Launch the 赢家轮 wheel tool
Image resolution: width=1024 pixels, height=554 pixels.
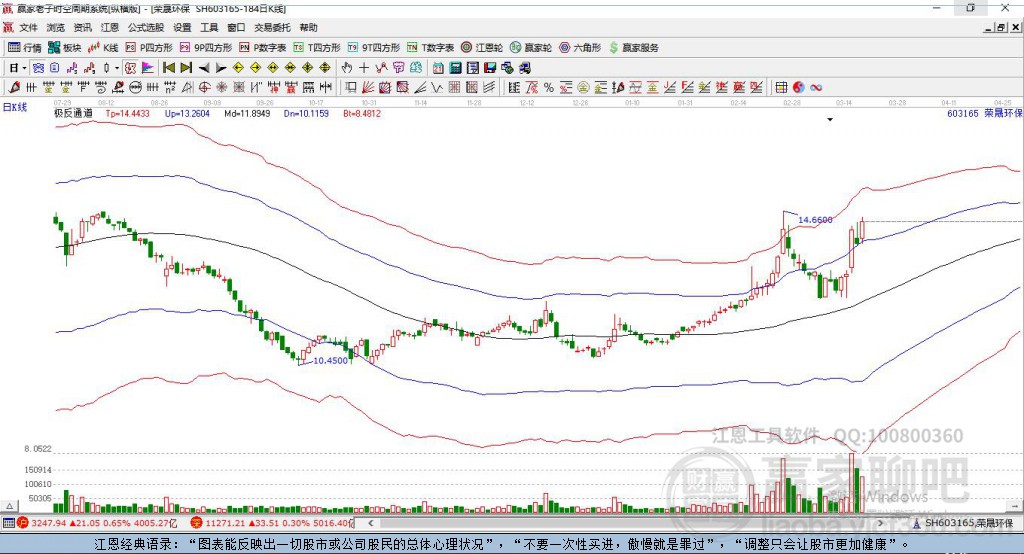(x=531, y=48)
